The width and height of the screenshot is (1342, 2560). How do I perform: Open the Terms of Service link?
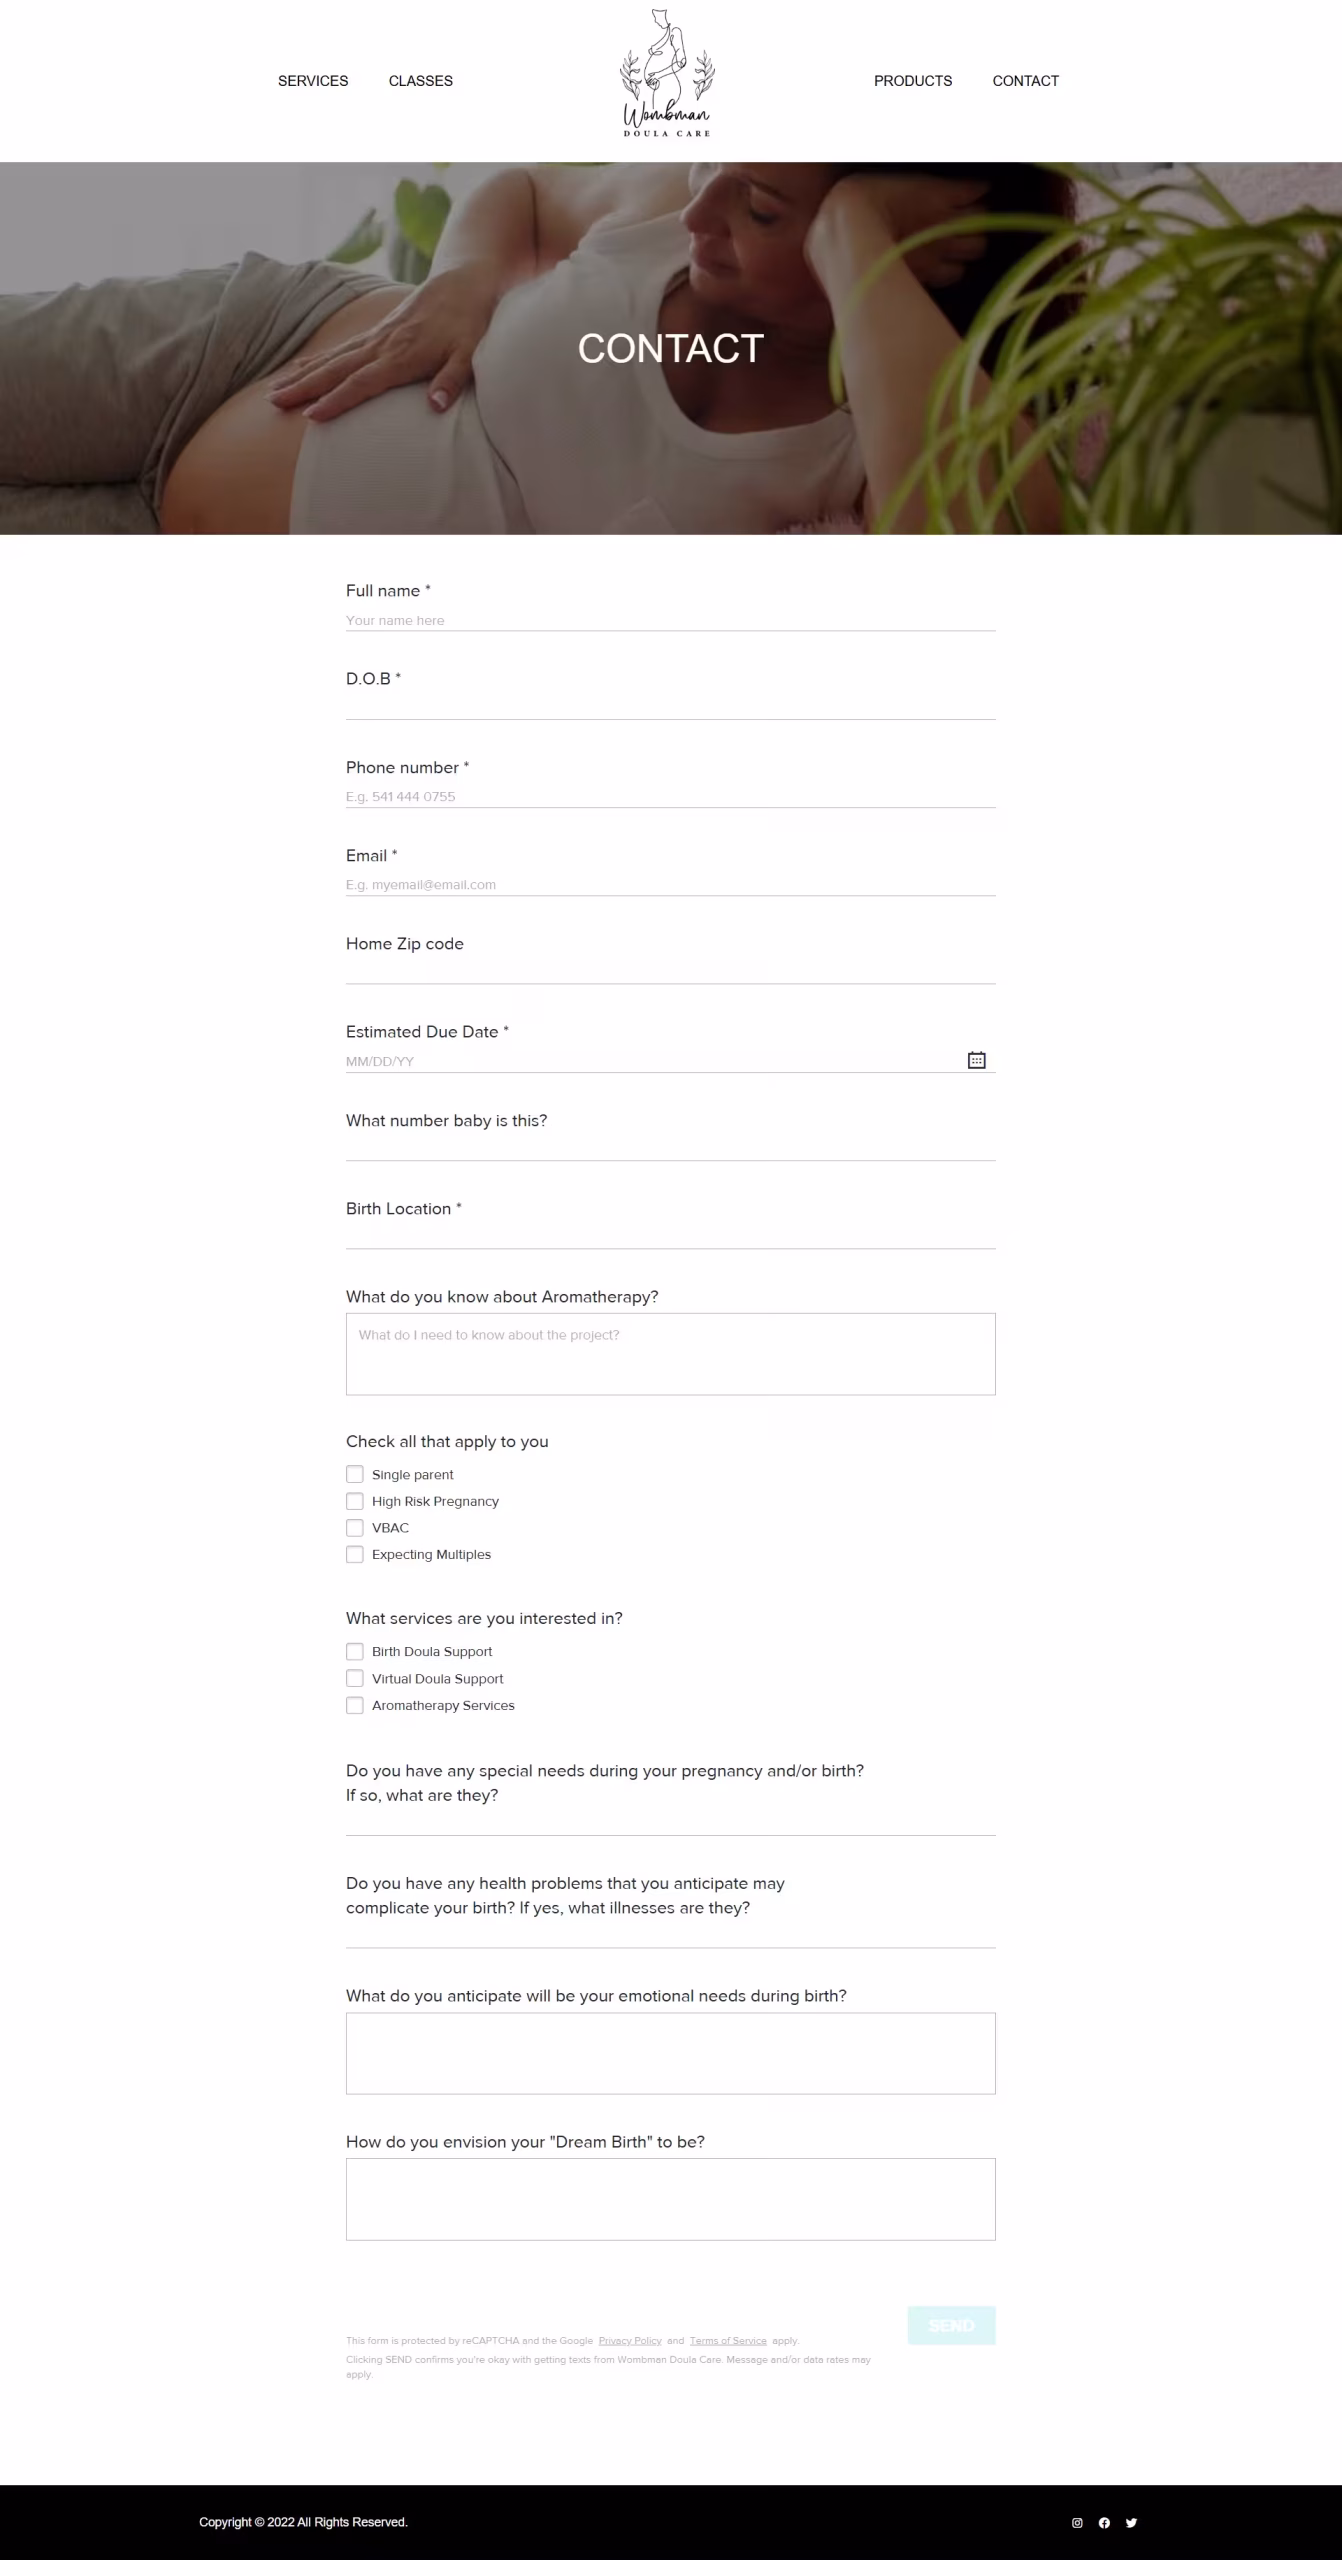pos(728,2340)
